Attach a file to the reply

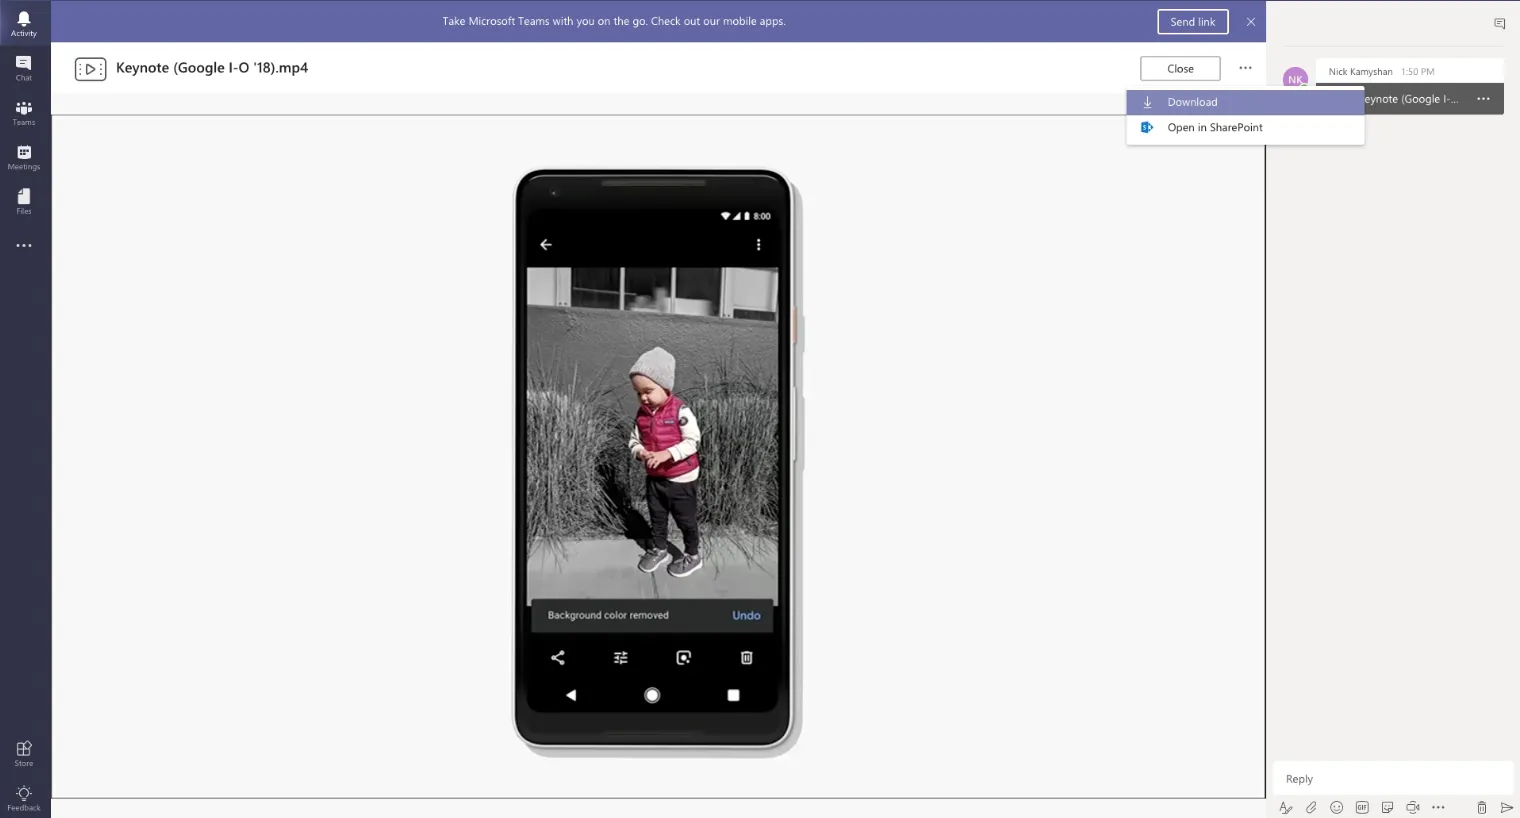pos(1311,807)
